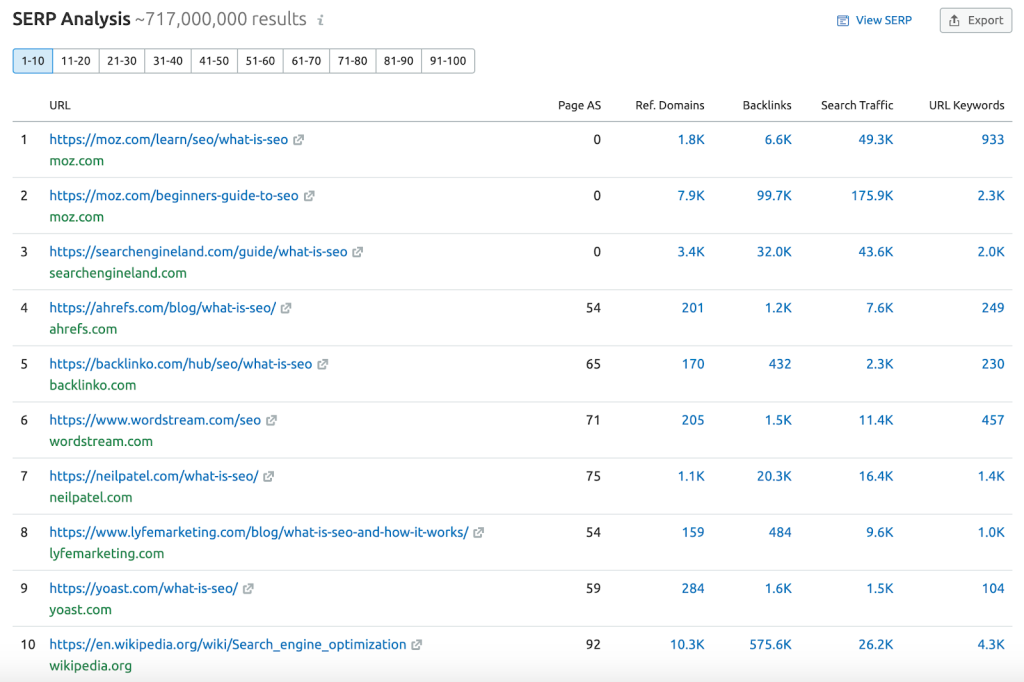
Task: Open external link icon for wordstream.com/seo
Action: (271, 421)
